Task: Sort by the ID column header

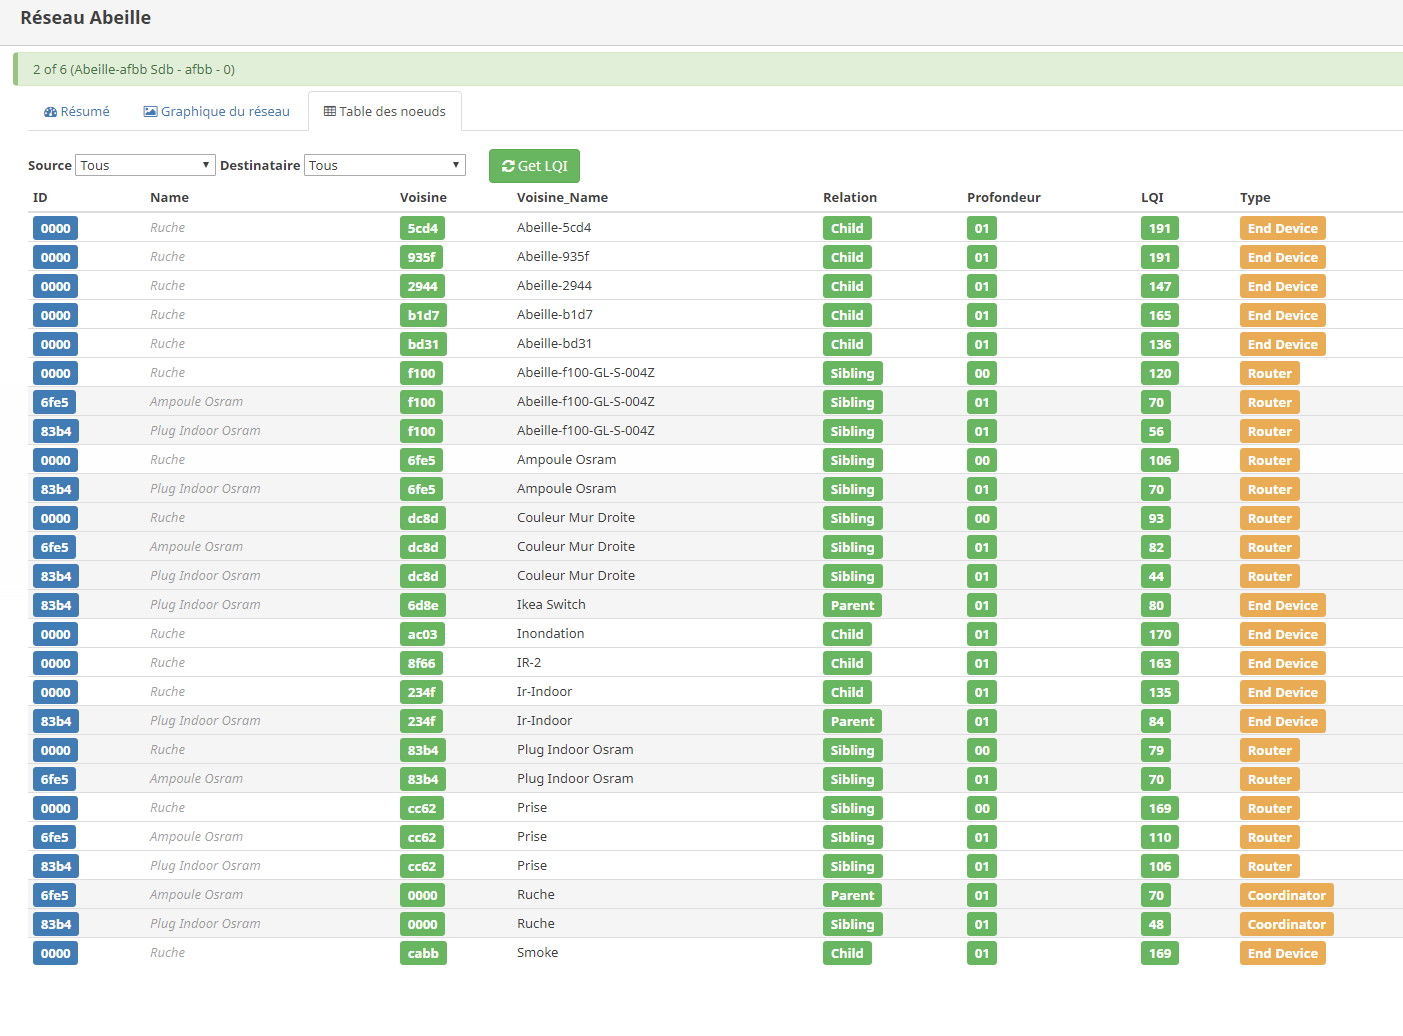Action: point(40,197)
